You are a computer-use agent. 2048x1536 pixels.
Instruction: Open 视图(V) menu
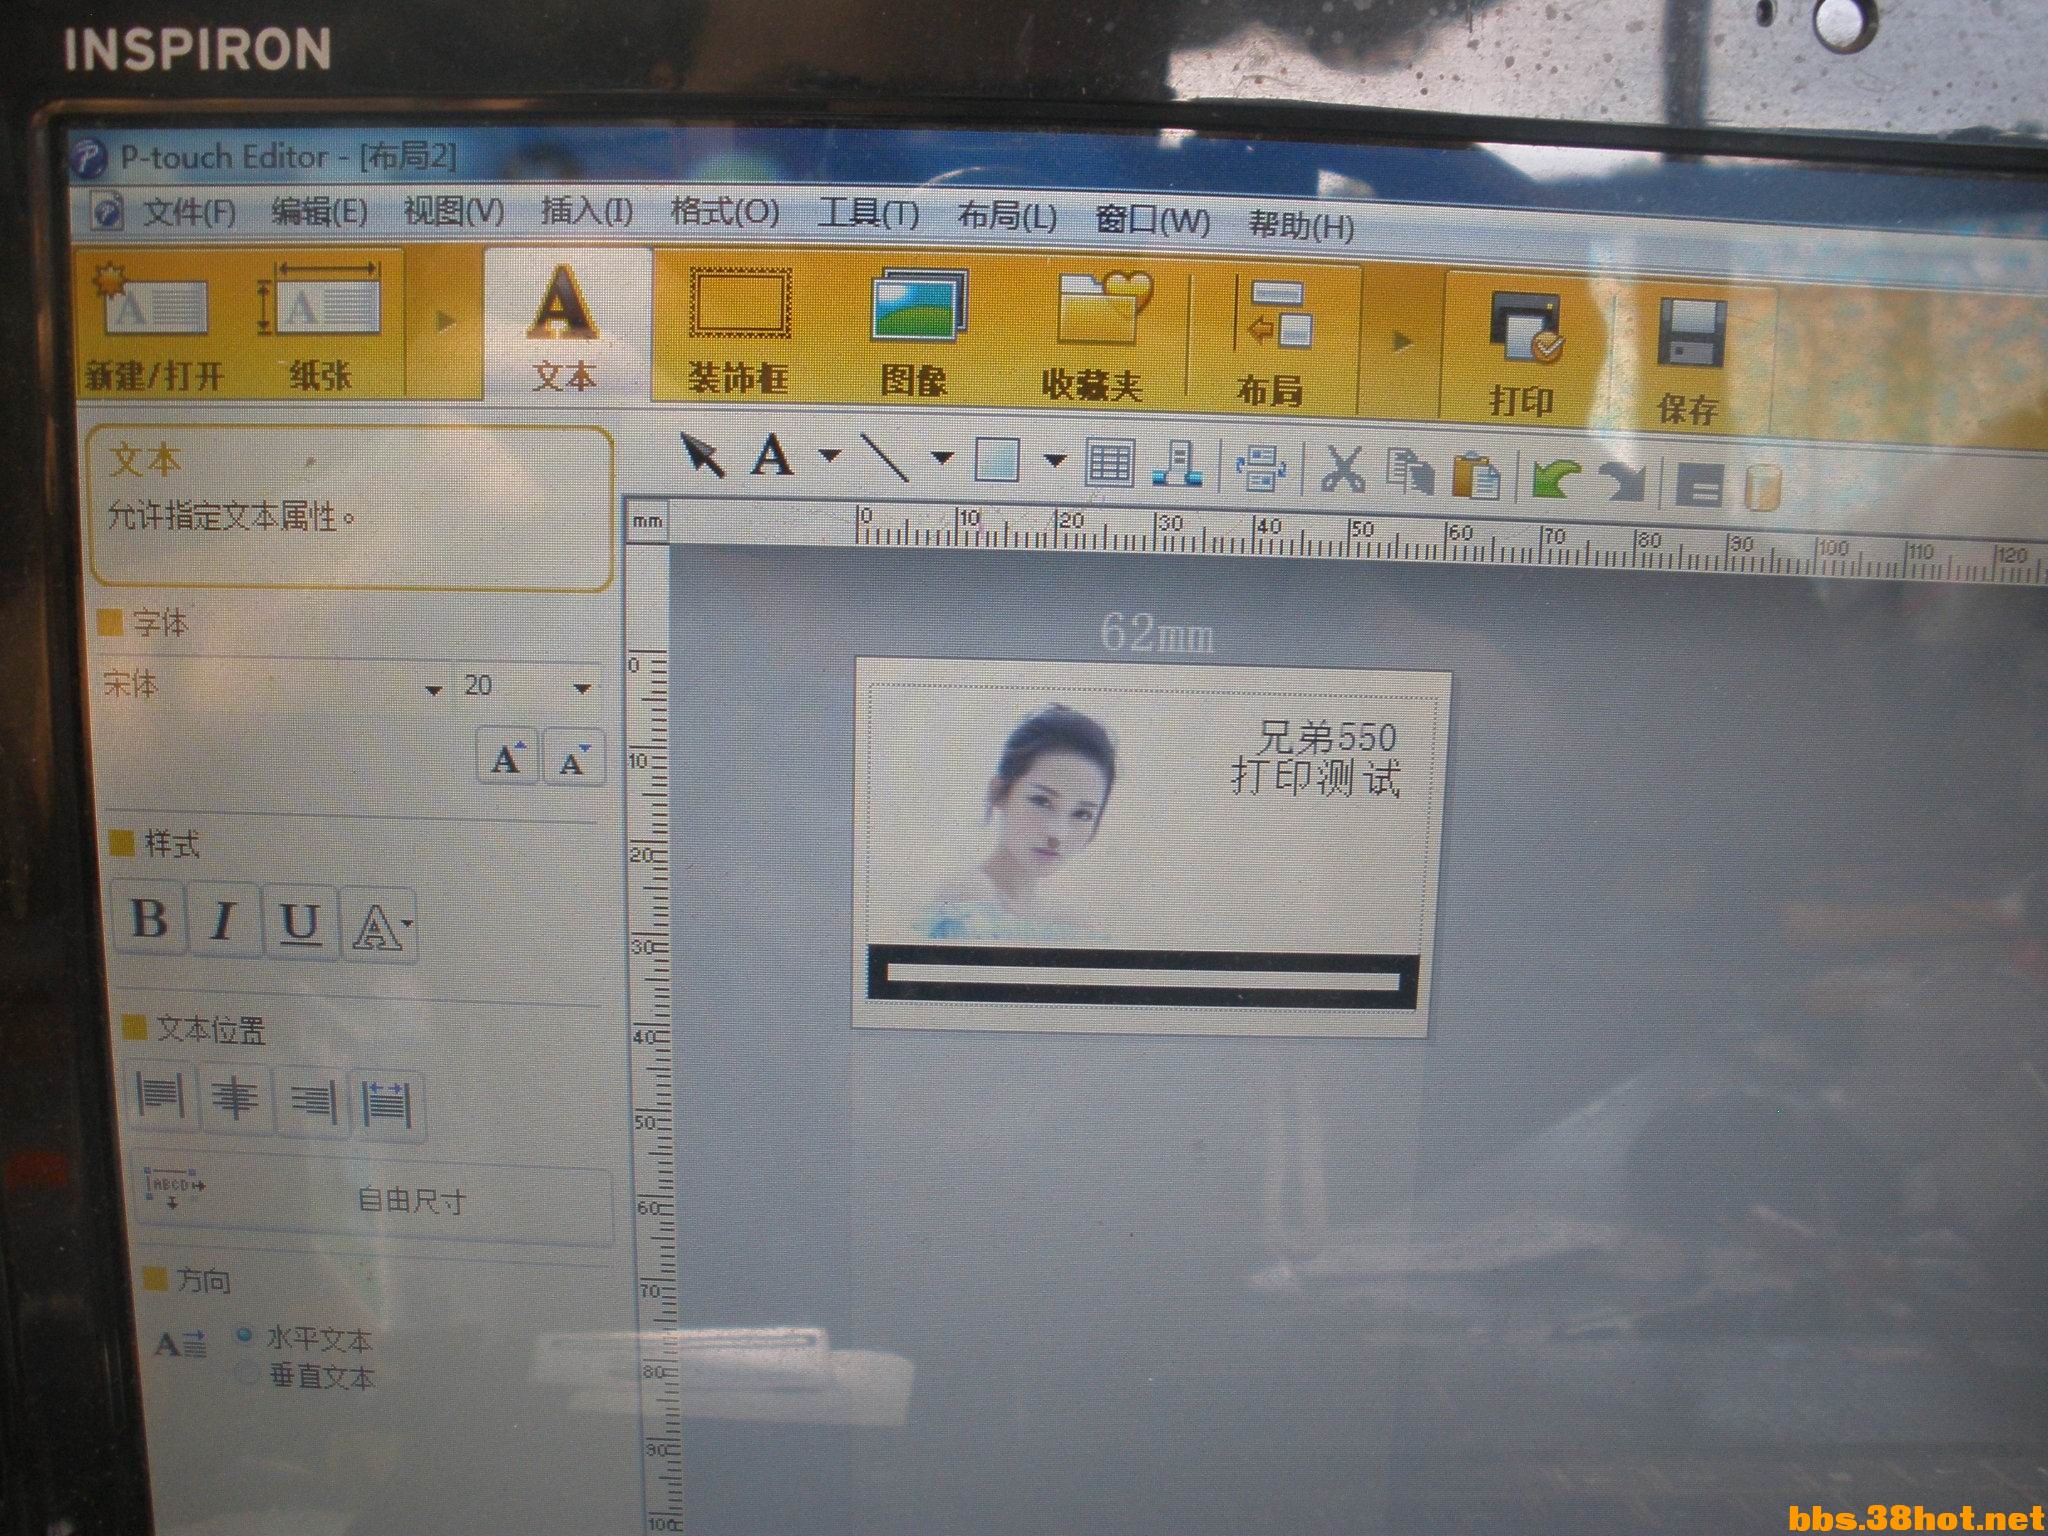tap(454, 211)
